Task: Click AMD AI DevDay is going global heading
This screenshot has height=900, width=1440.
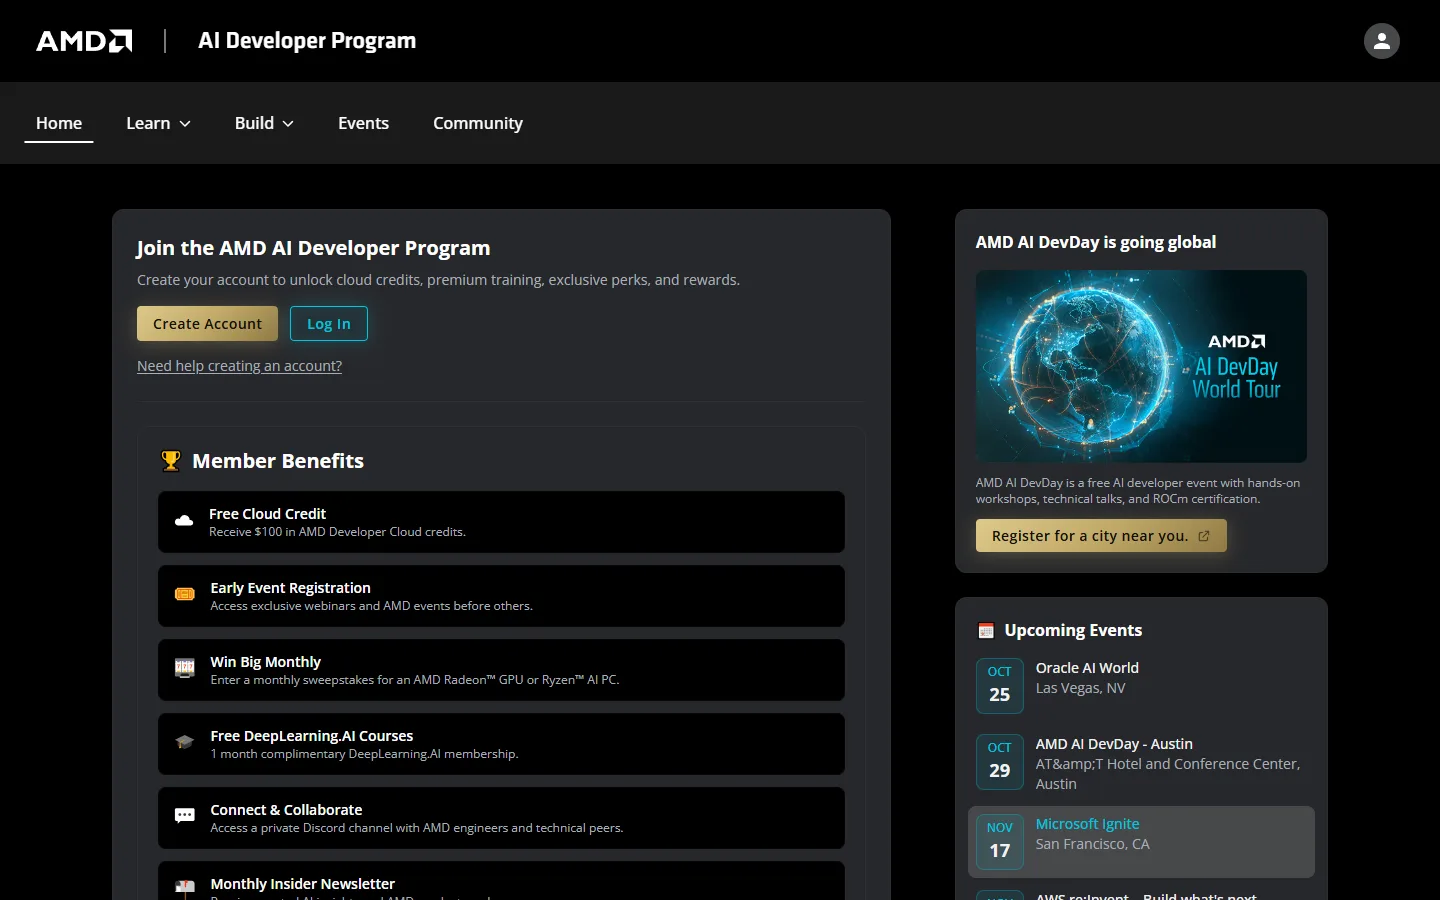Action: pos(1096,242)
